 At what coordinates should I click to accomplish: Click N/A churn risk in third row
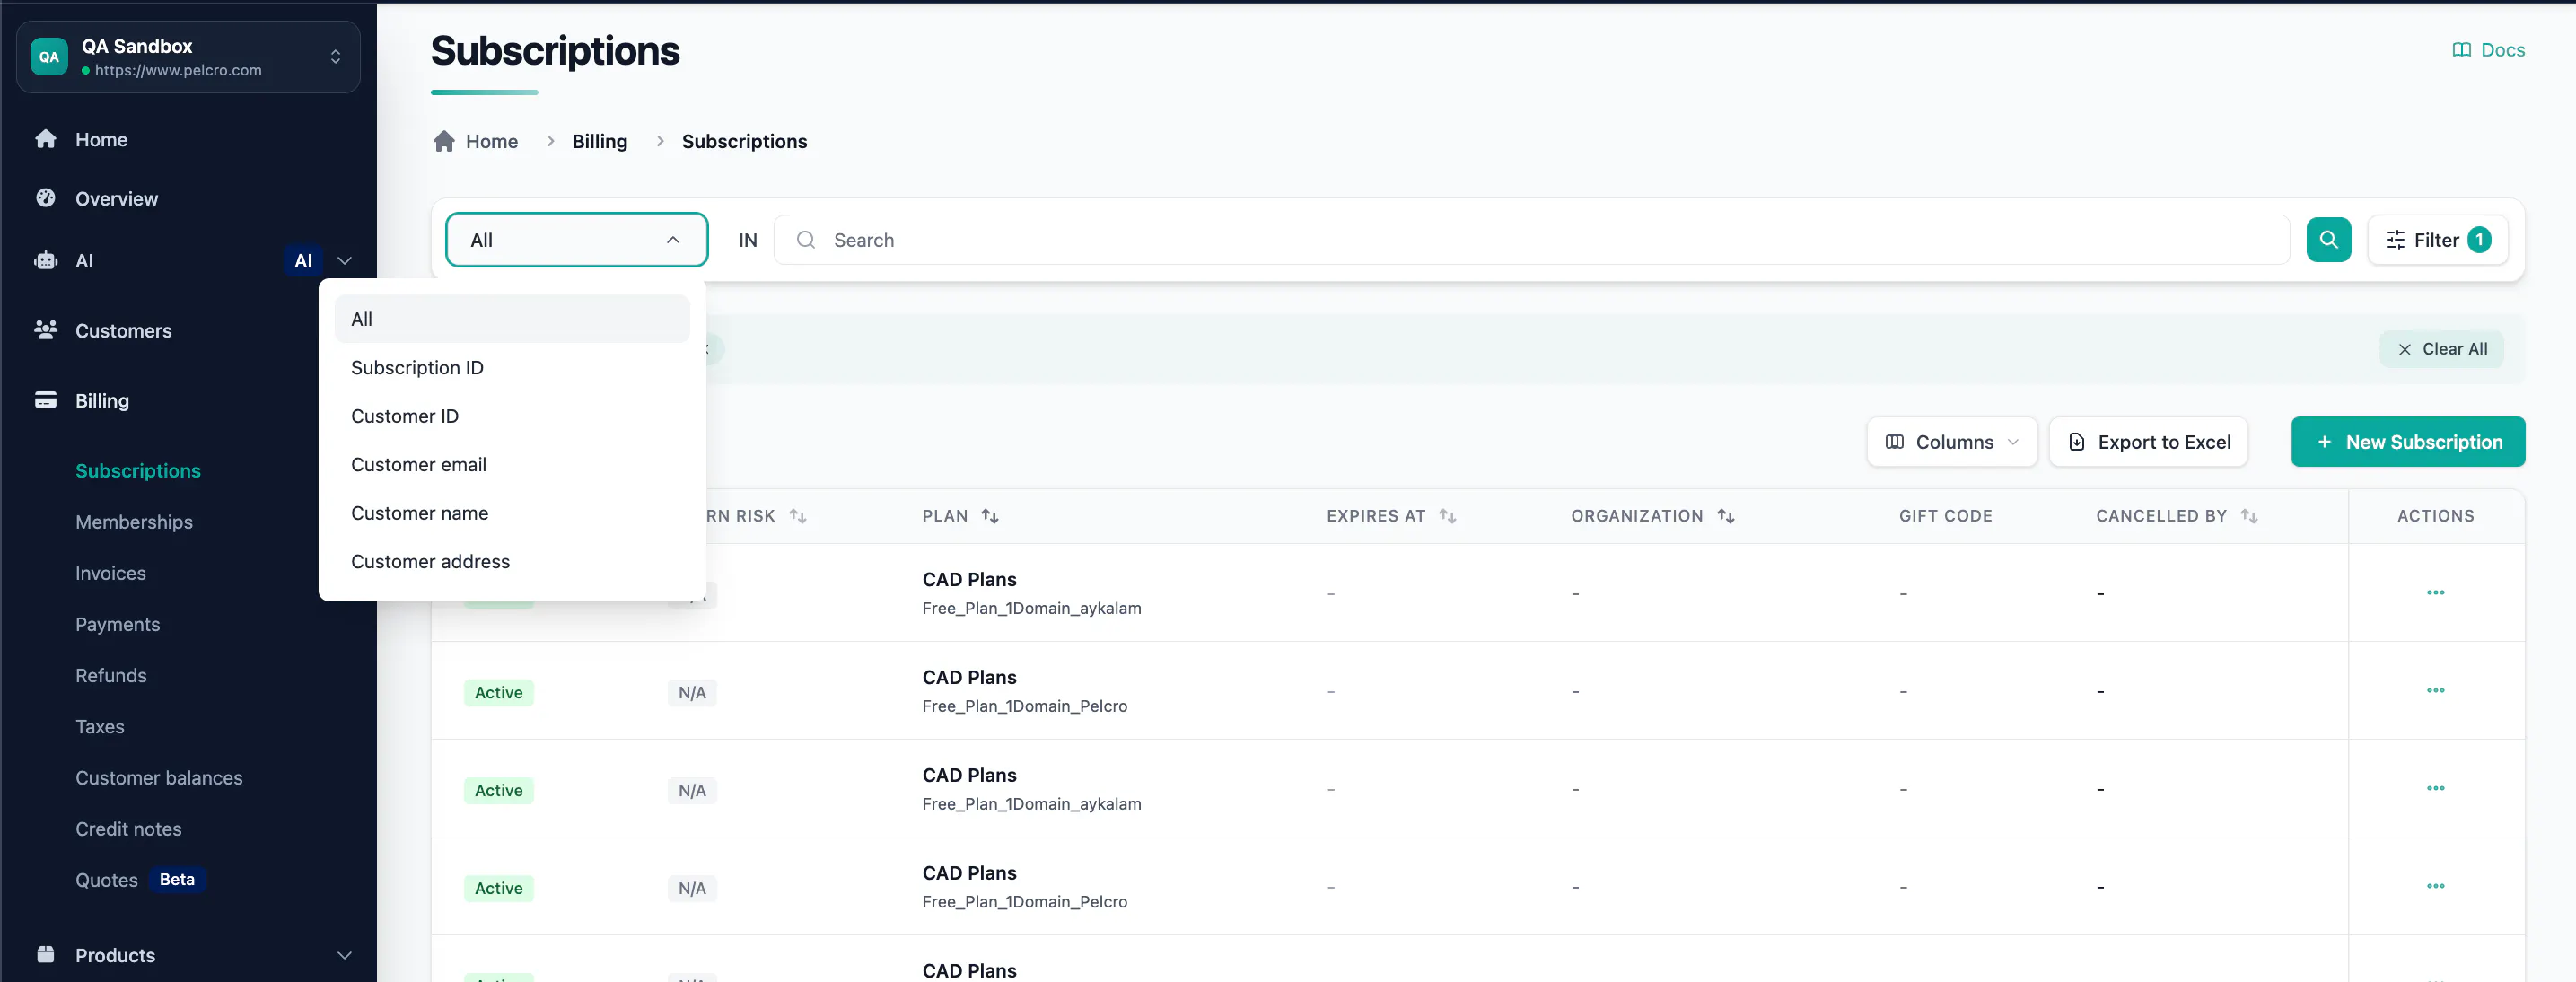[x=692, y=790]
